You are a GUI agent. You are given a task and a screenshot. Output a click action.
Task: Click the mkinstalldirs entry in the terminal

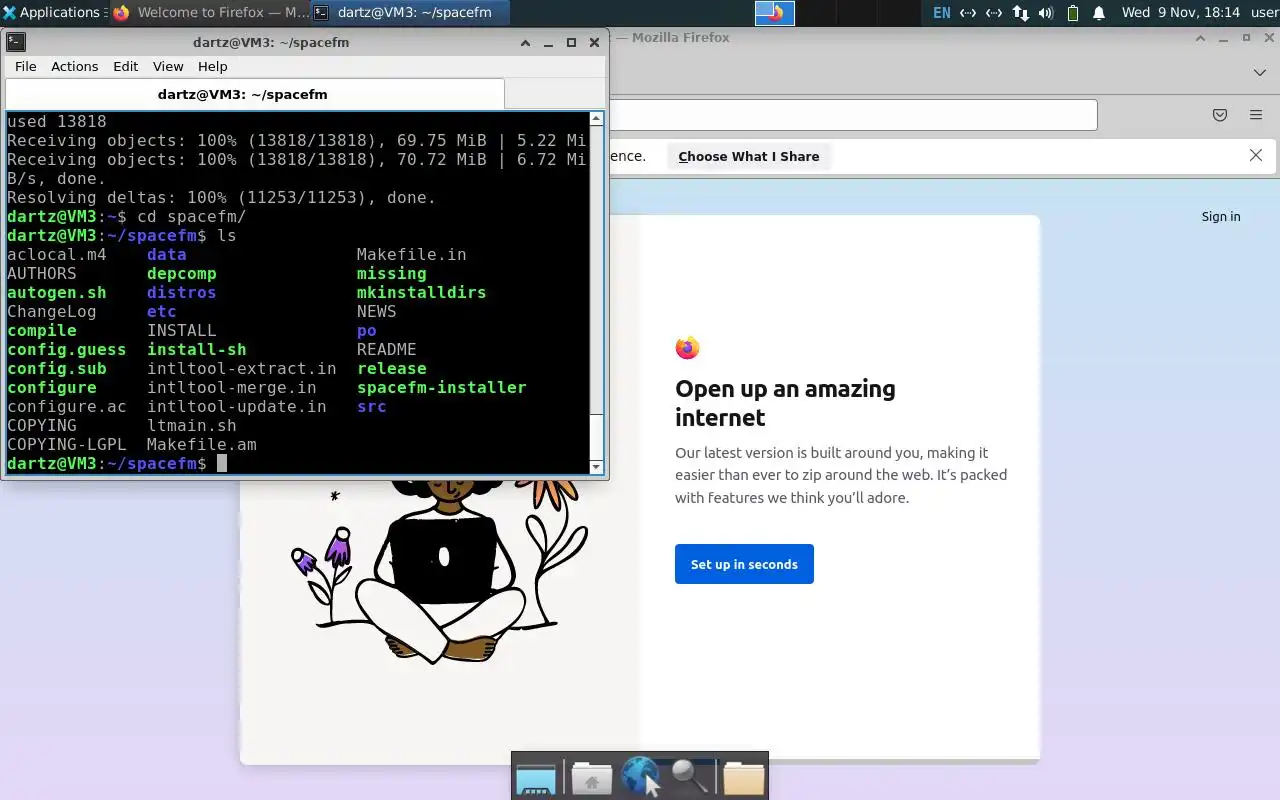(421, 293)
